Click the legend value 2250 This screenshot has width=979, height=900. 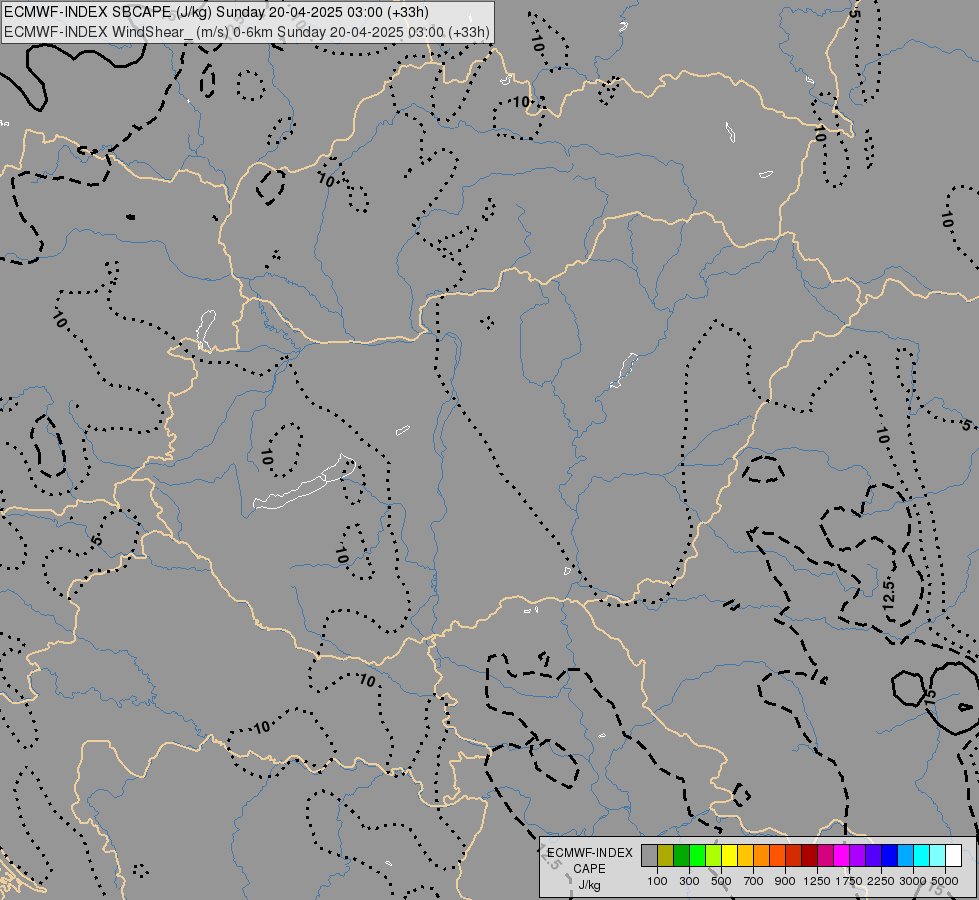click(881, 881)
